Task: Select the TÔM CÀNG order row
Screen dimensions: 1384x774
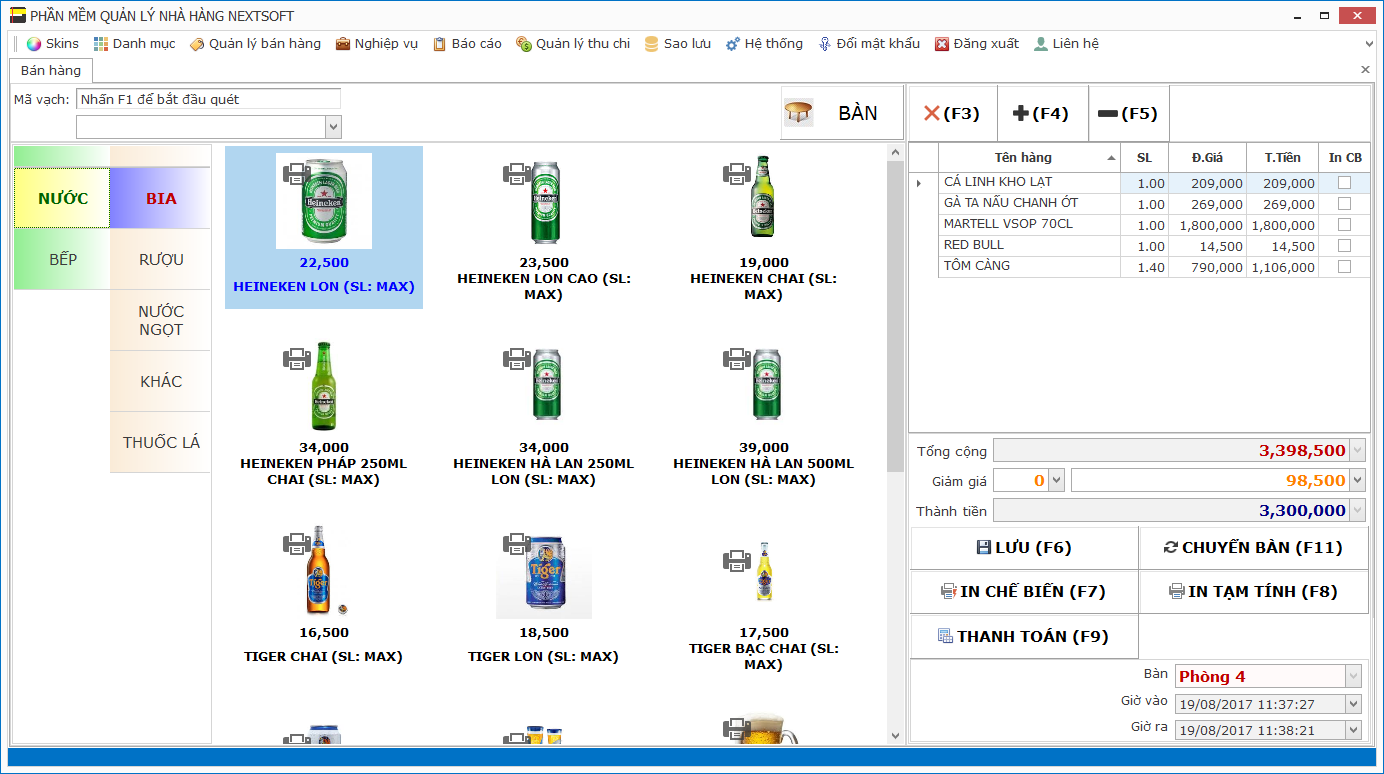Action: click(1139, 267)
